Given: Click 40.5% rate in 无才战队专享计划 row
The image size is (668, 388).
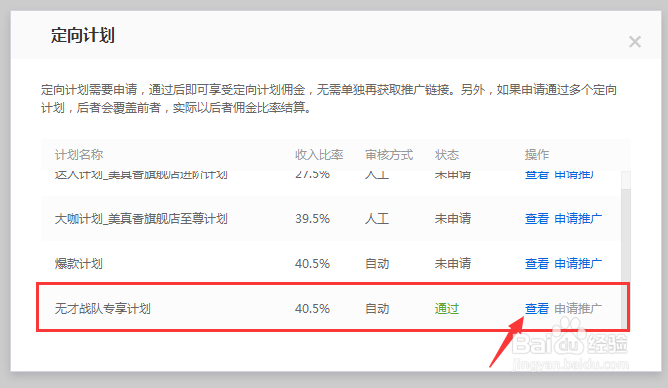Looking at the screenshot, I should coord(312,308).
